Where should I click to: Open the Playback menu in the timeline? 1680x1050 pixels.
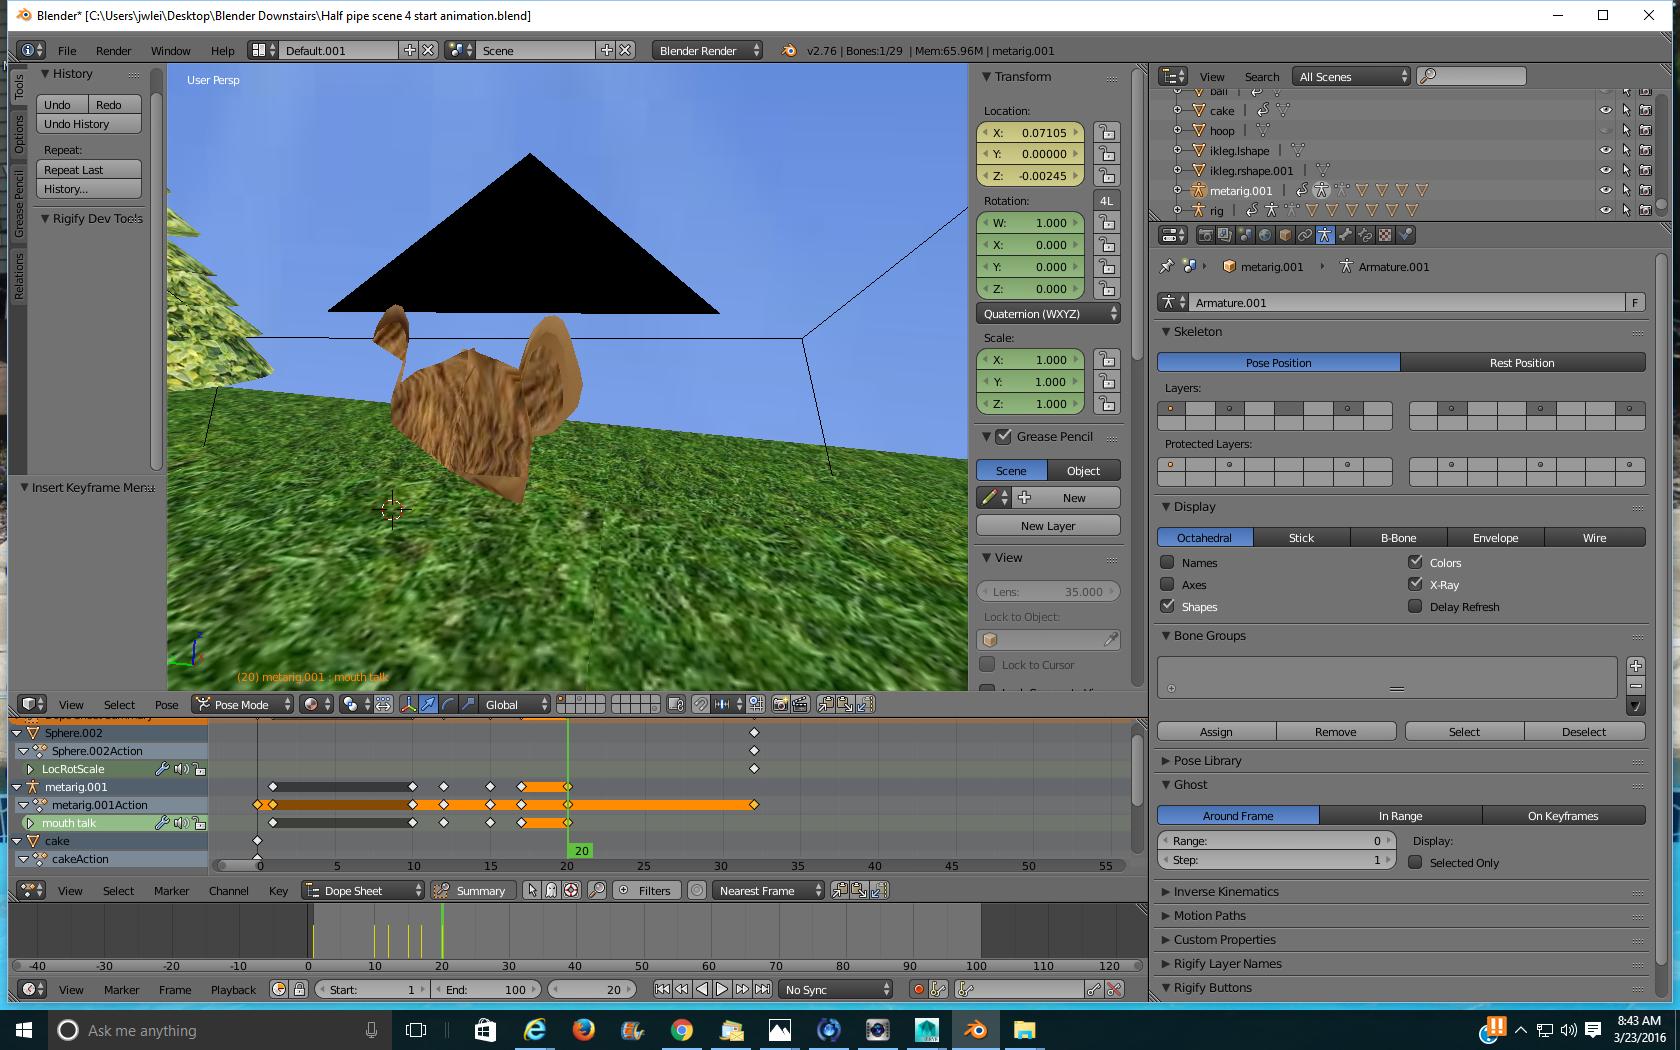pos(233,989)
